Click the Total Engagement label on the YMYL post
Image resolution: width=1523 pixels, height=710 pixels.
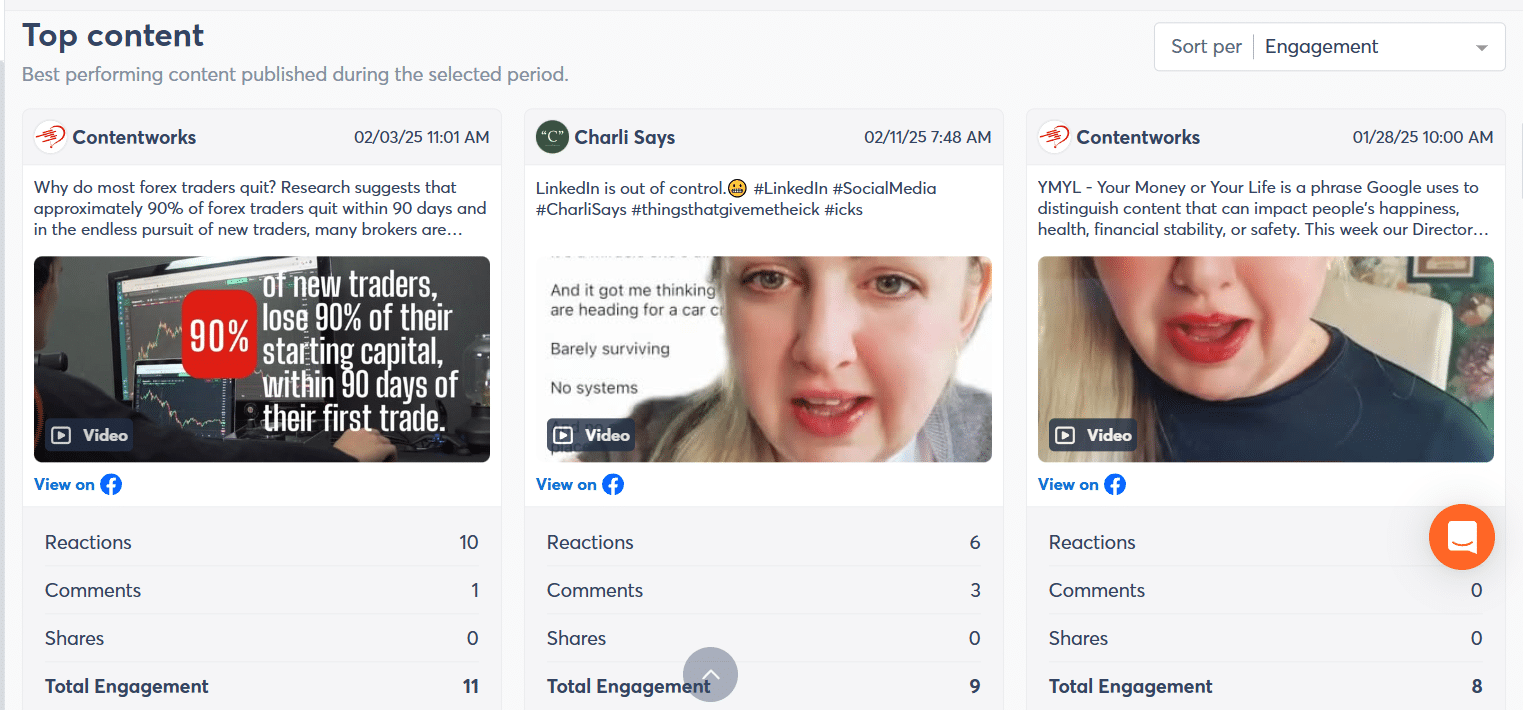(x=1131, y=686)
